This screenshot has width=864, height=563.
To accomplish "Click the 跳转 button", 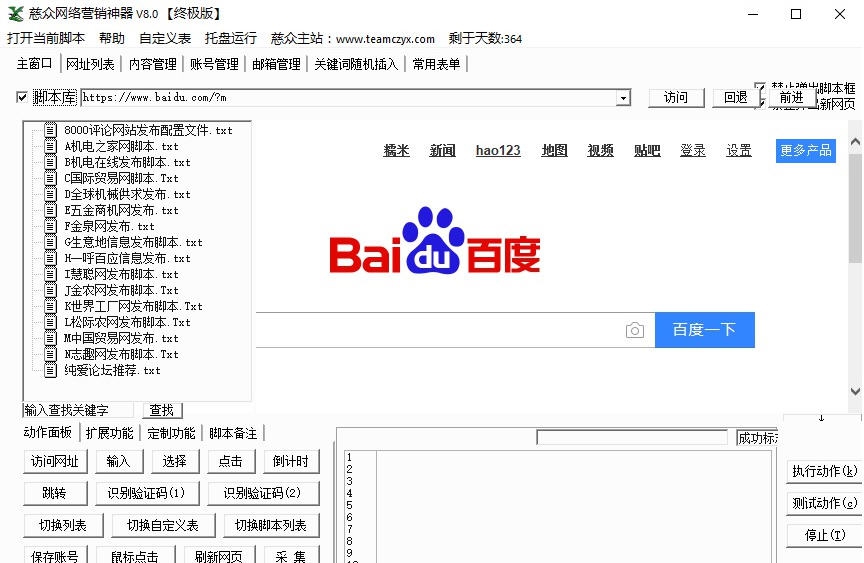I will tap(55, 494).
